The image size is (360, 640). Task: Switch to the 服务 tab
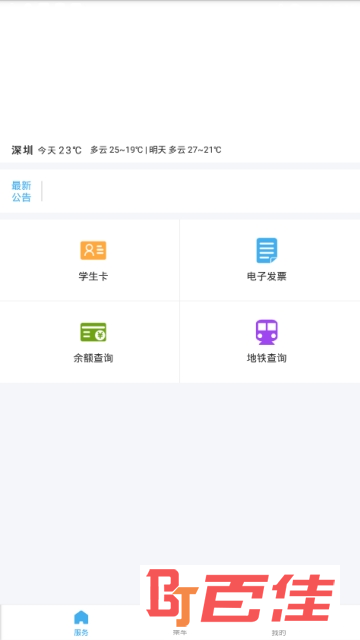pos(81,623)
